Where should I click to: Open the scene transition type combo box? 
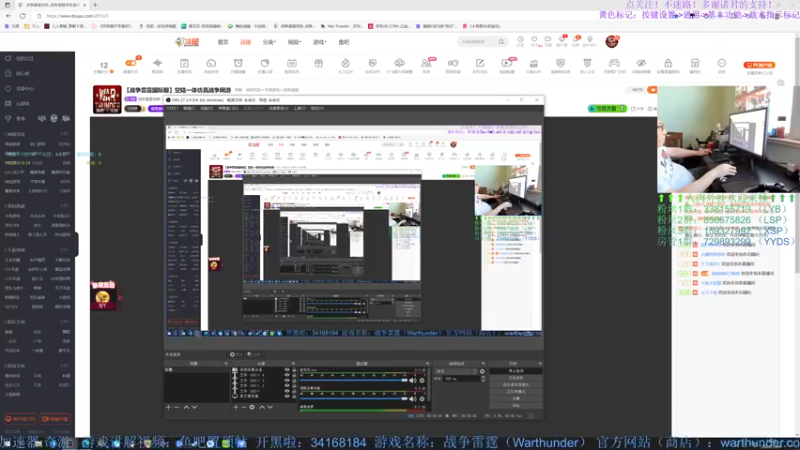click(x=456, y=371)
